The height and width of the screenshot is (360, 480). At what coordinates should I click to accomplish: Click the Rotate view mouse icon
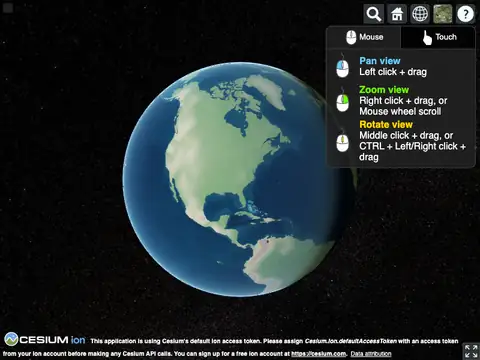342,141
